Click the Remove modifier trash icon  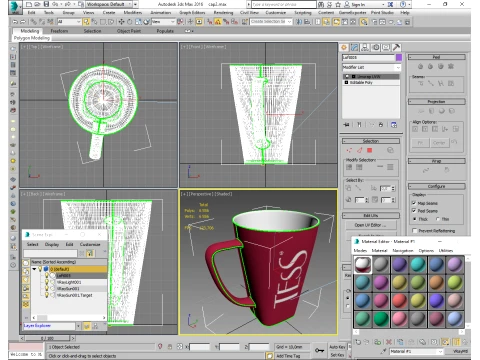point(381,125)
